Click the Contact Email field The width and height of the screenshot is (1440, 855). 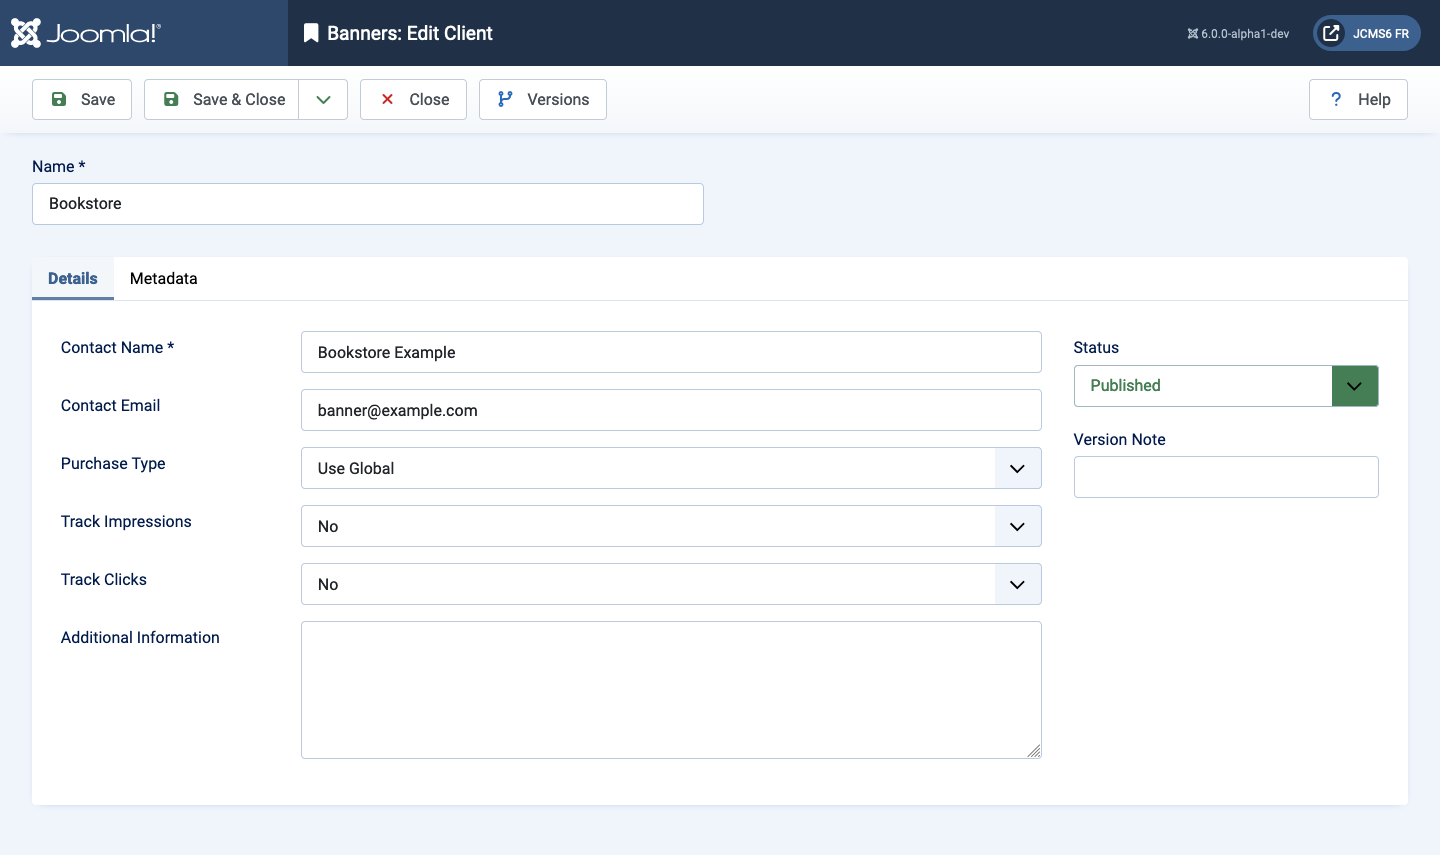[x=671, y=410]
